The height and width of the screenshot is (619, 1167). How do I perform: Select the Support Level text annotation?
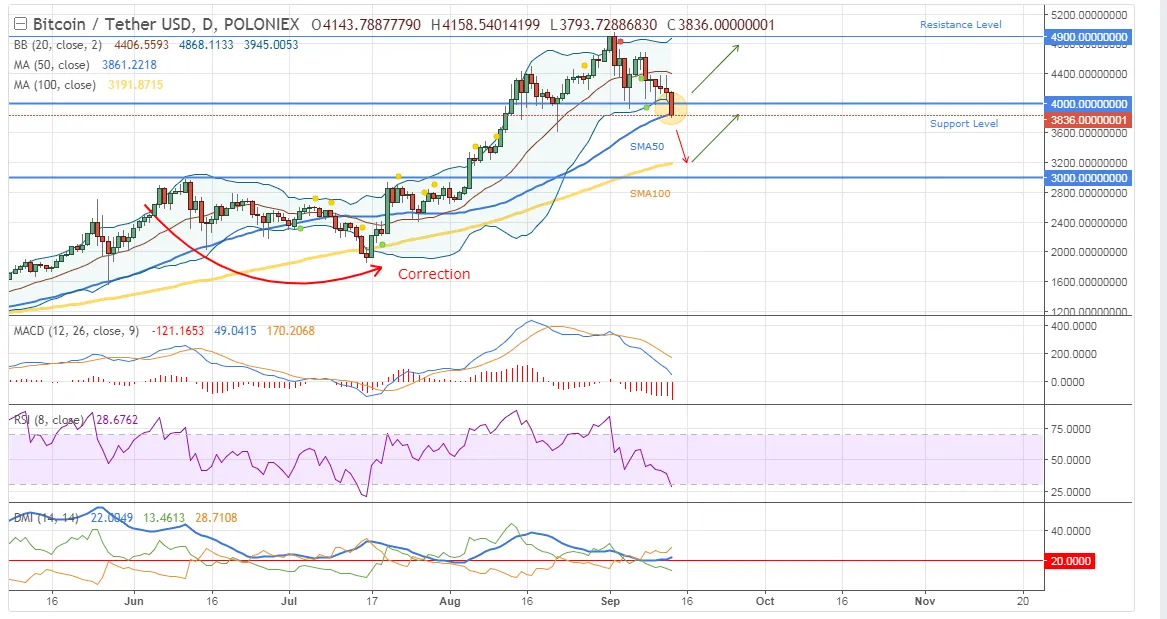pyautogui.click(x=964, y=124)
